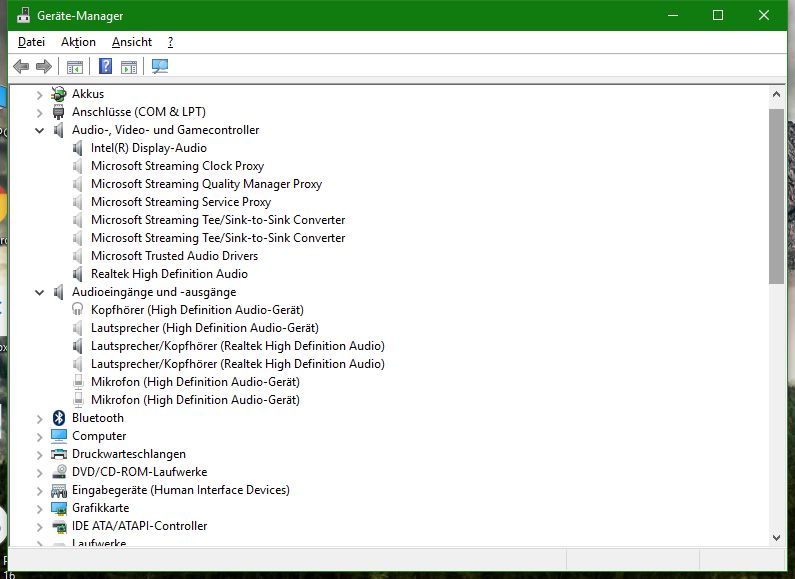Click the Audioeingänge und -ausgänge category icon
Image resolution: width=795 pixels, height=579 pixels.
coord(59,292)
